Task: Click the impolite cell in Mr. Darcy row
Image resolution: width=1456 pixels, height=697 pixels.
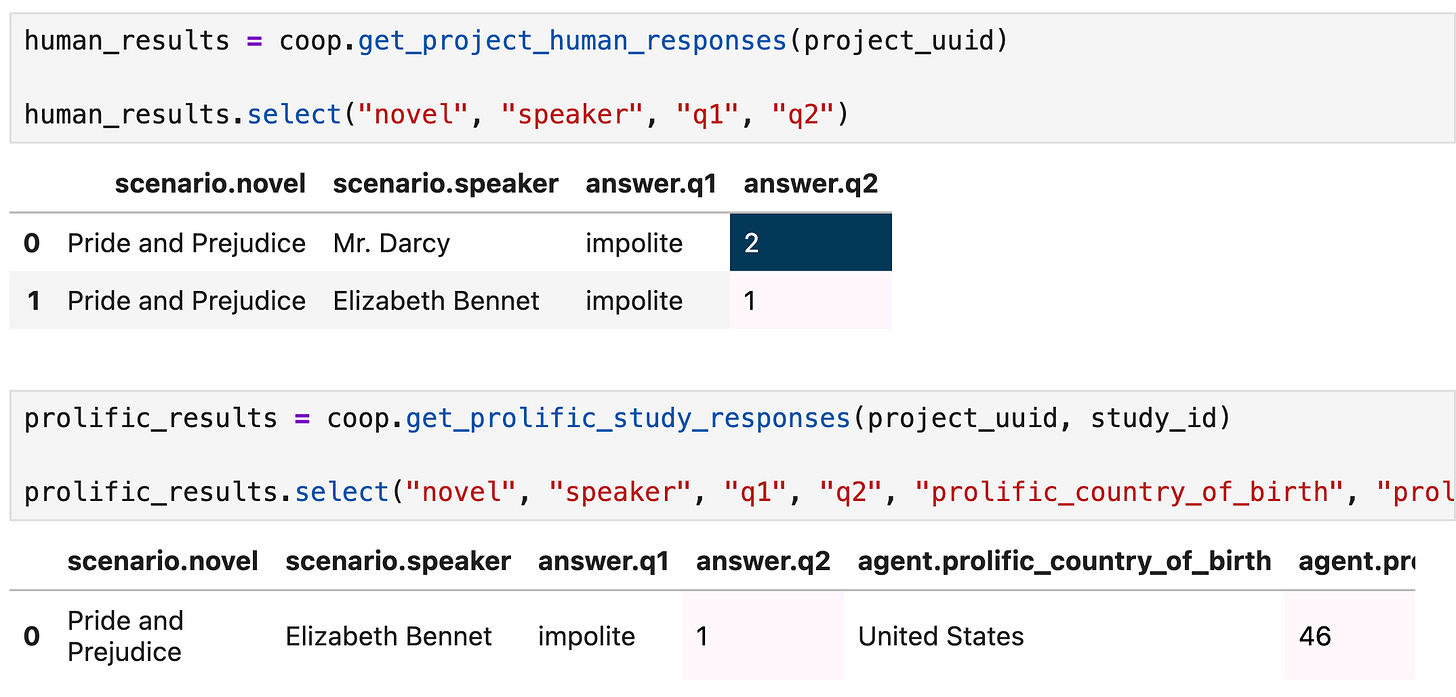Action: pos(634,243)
